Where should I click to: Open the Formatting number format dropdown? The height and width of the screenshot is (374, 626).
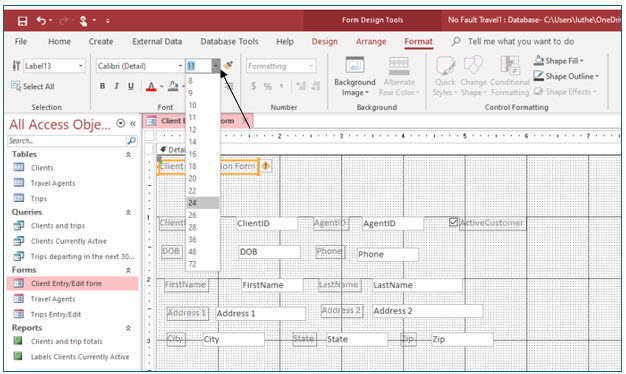[311, 66]
